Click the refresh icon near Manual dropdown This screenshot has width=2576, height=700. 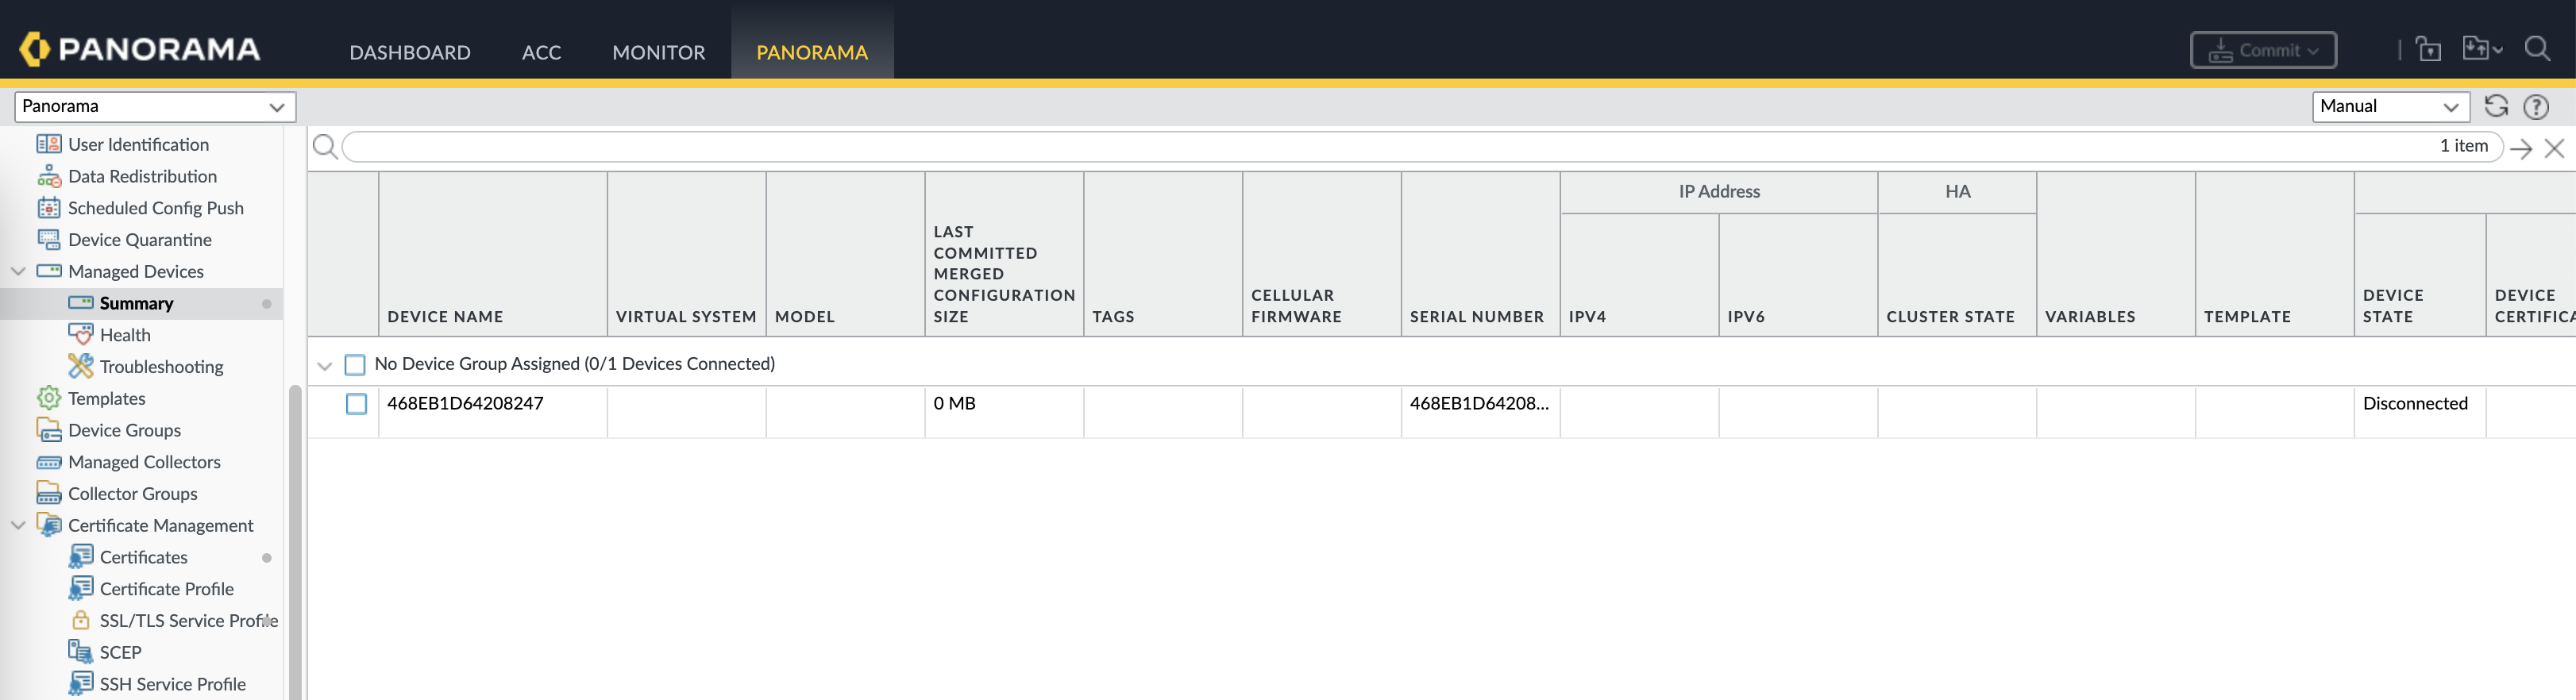(2496, 106)
